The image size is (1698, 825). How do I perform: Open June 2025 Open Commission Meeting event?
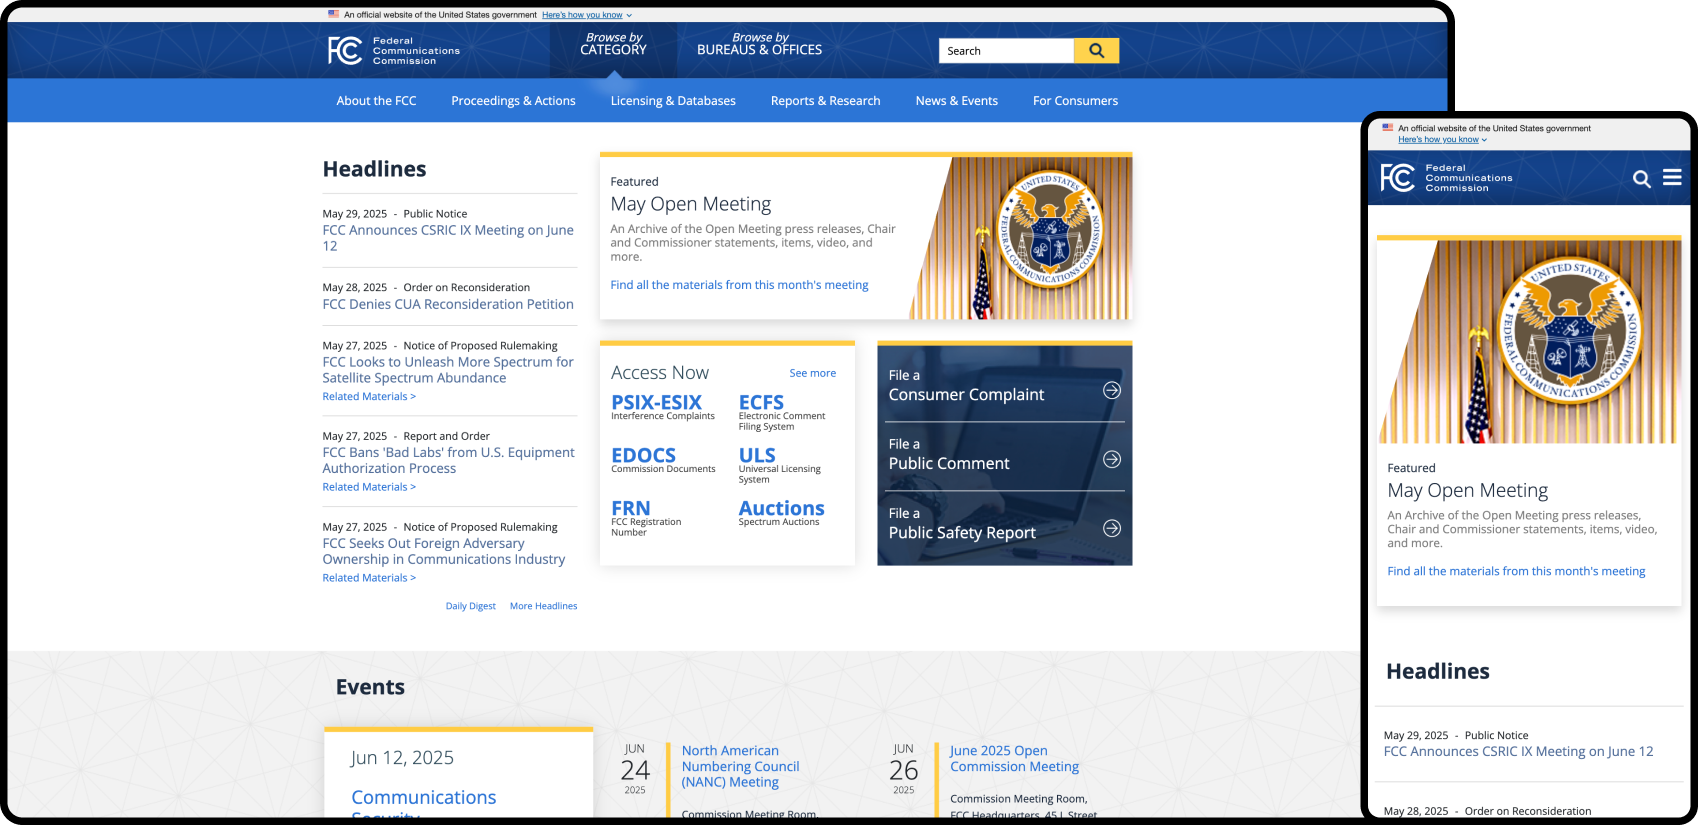click(1014, 758)
